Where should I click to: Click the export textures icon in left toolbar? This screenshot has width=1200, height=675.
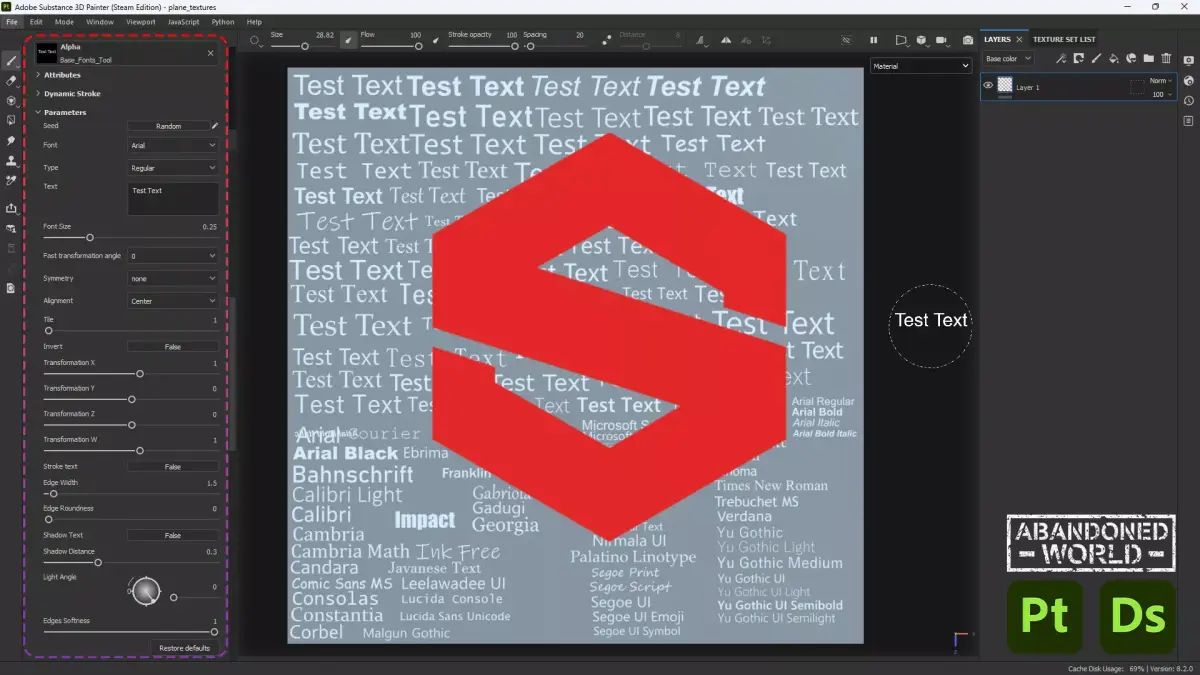point(11,208)
